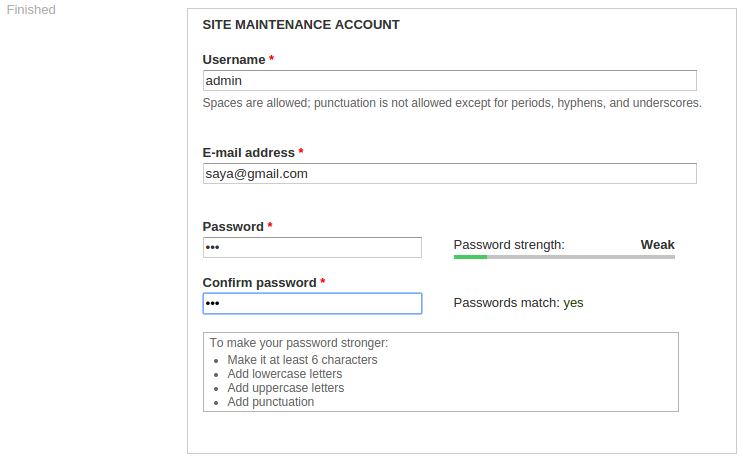The image size is (743, 458).
Task: Click the "Add punctuation" suggestion
Action: (x=270, y=402)
